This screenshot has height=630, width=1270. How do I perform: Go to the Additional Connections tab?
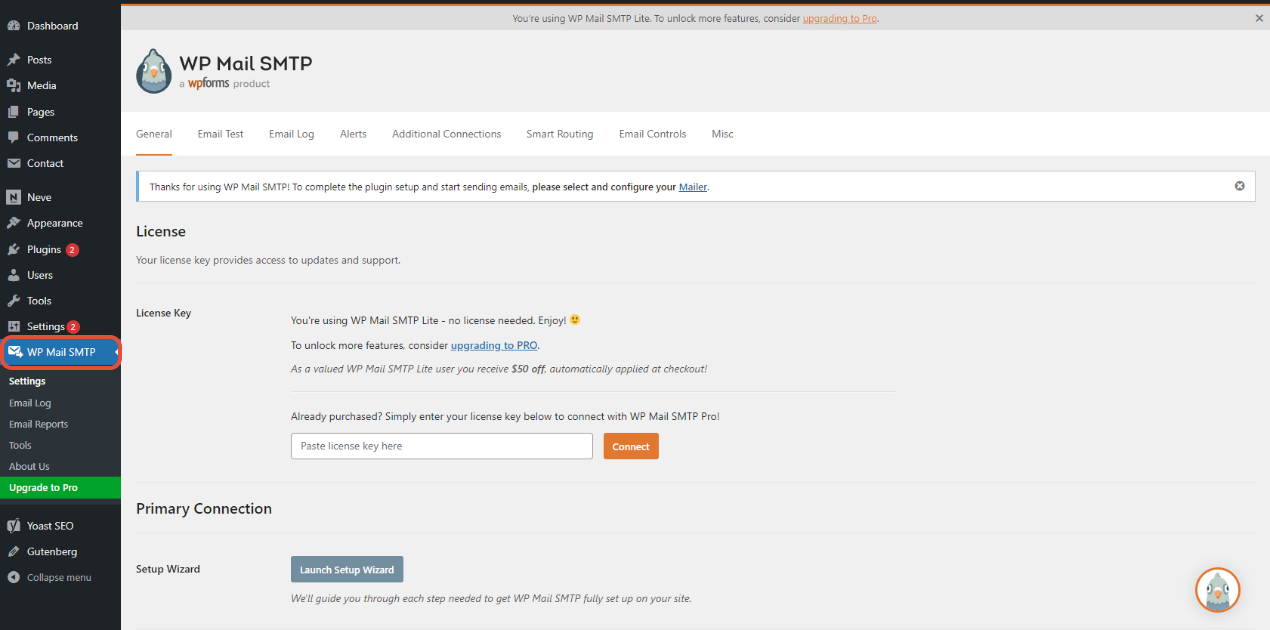pyautogui.click(x=446, y=134)
